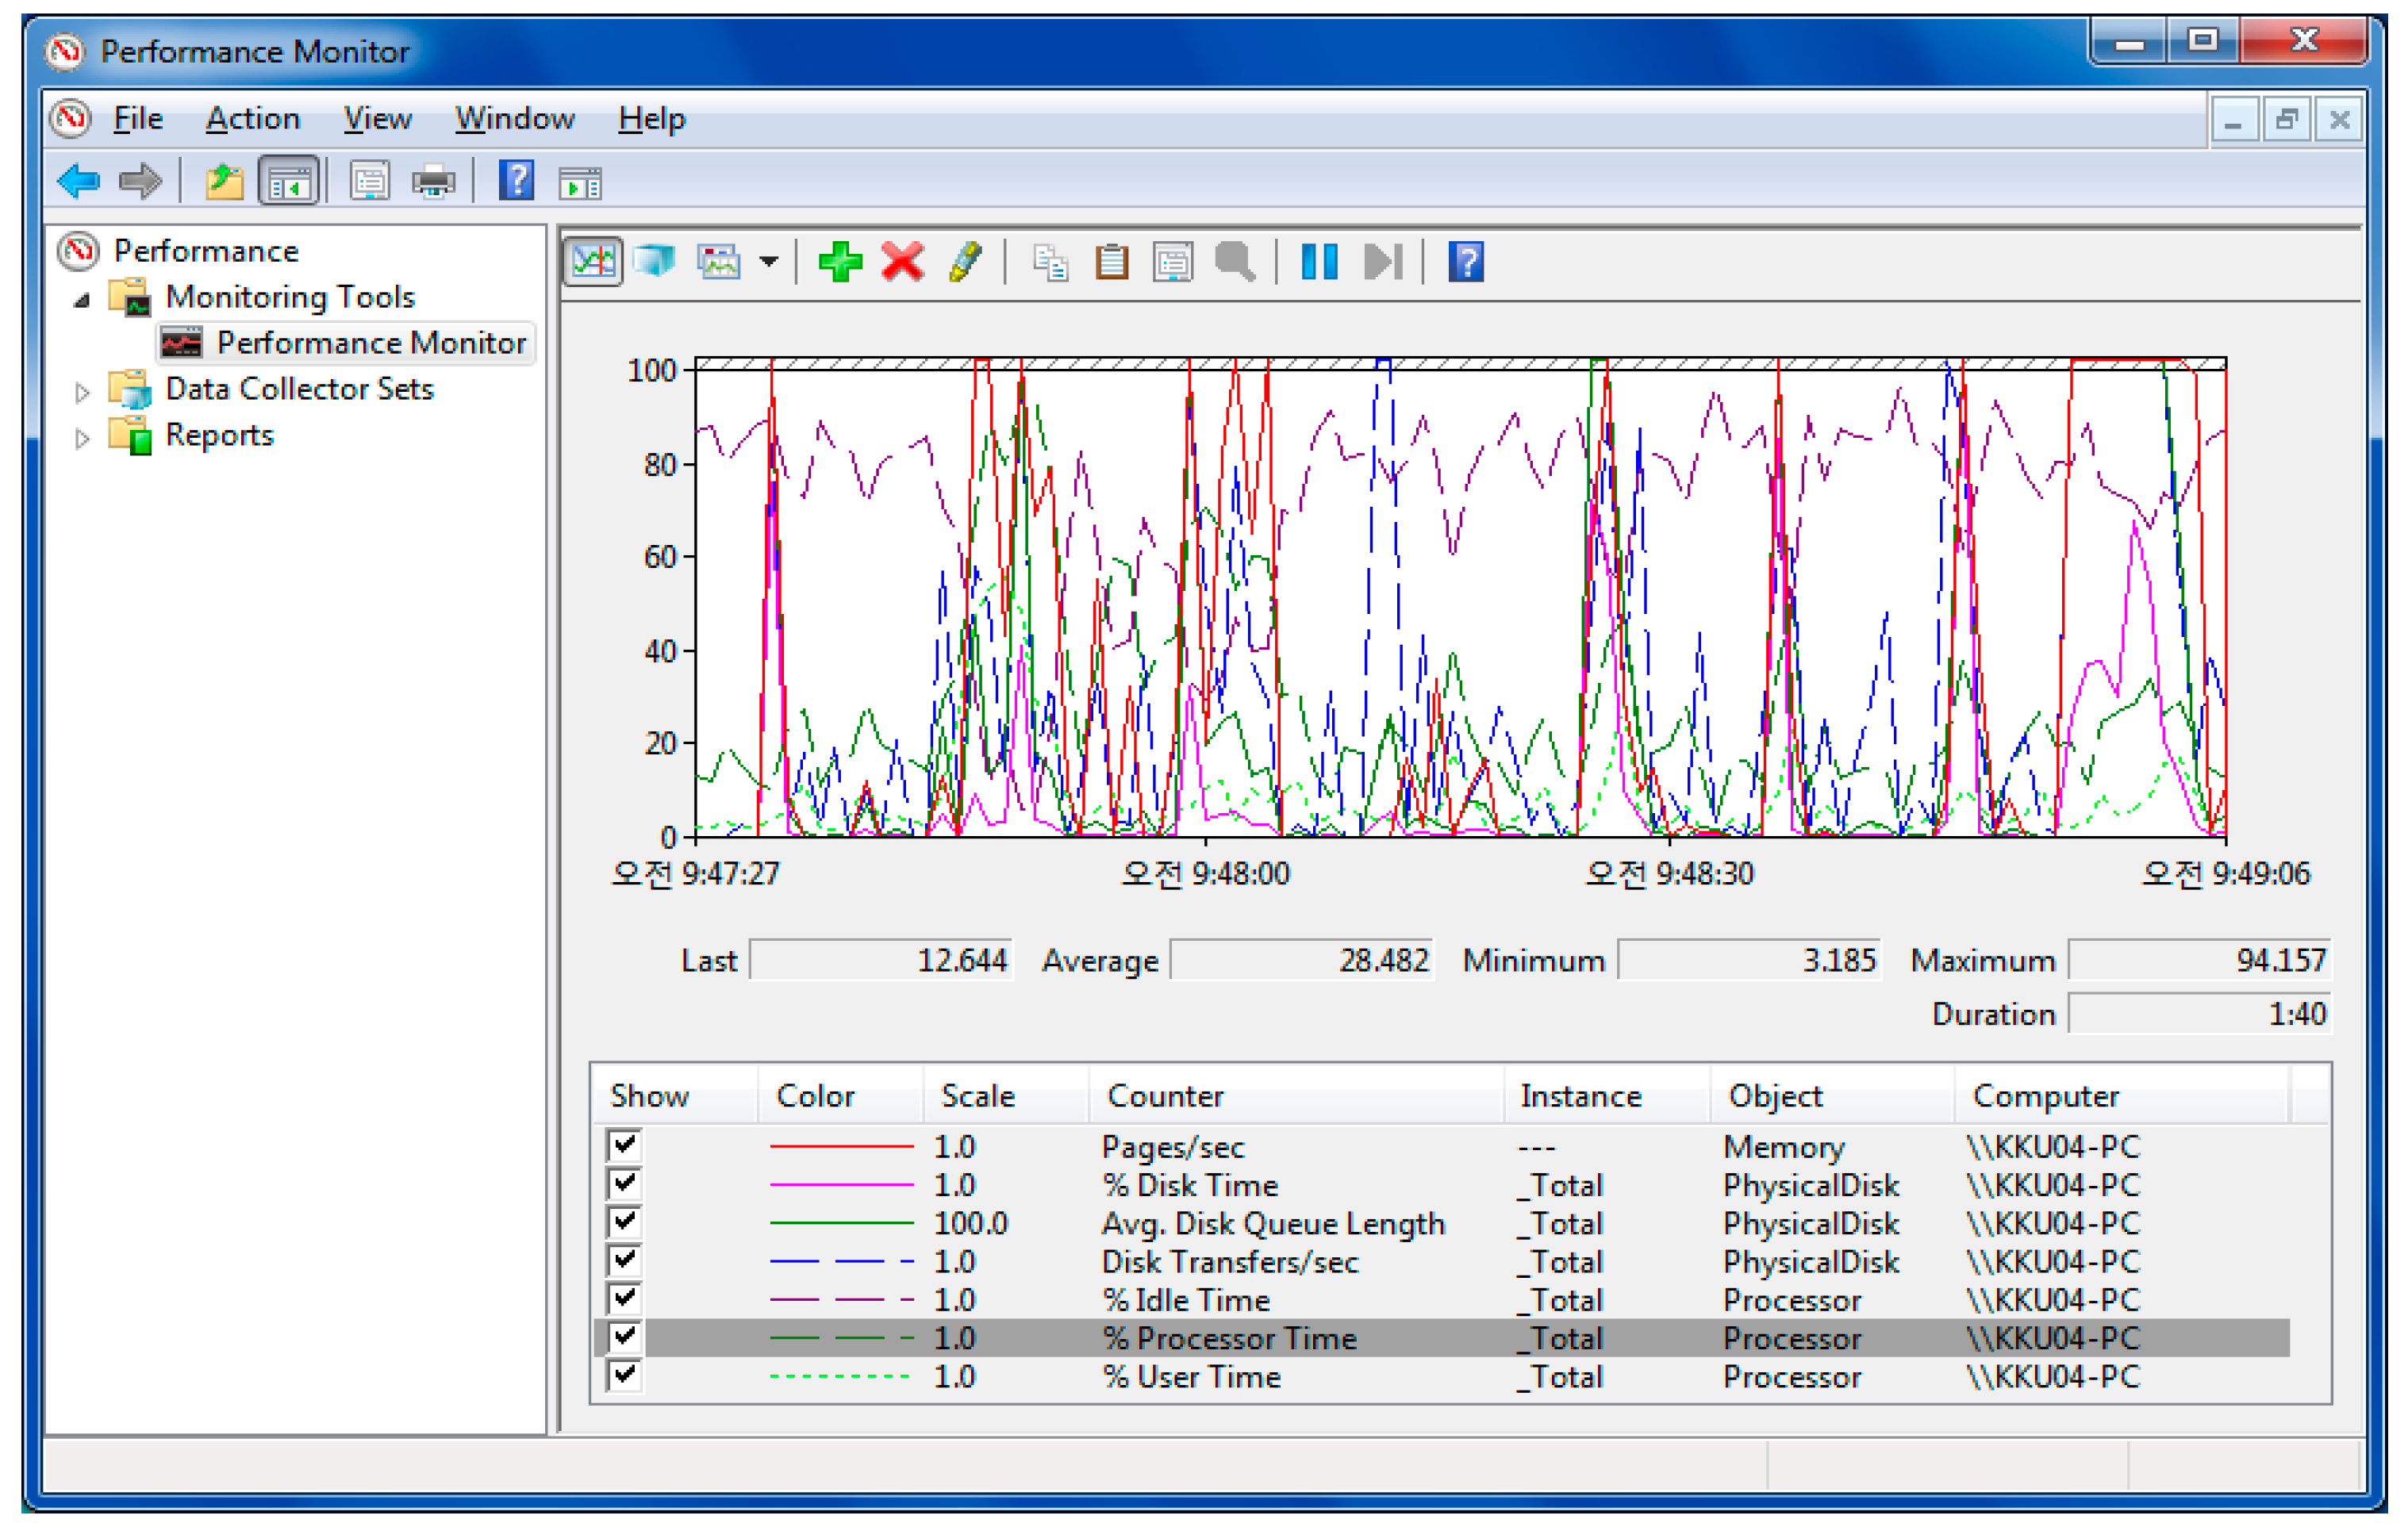Click the Zoom magnifier icon

click(x=1235, y=263)
